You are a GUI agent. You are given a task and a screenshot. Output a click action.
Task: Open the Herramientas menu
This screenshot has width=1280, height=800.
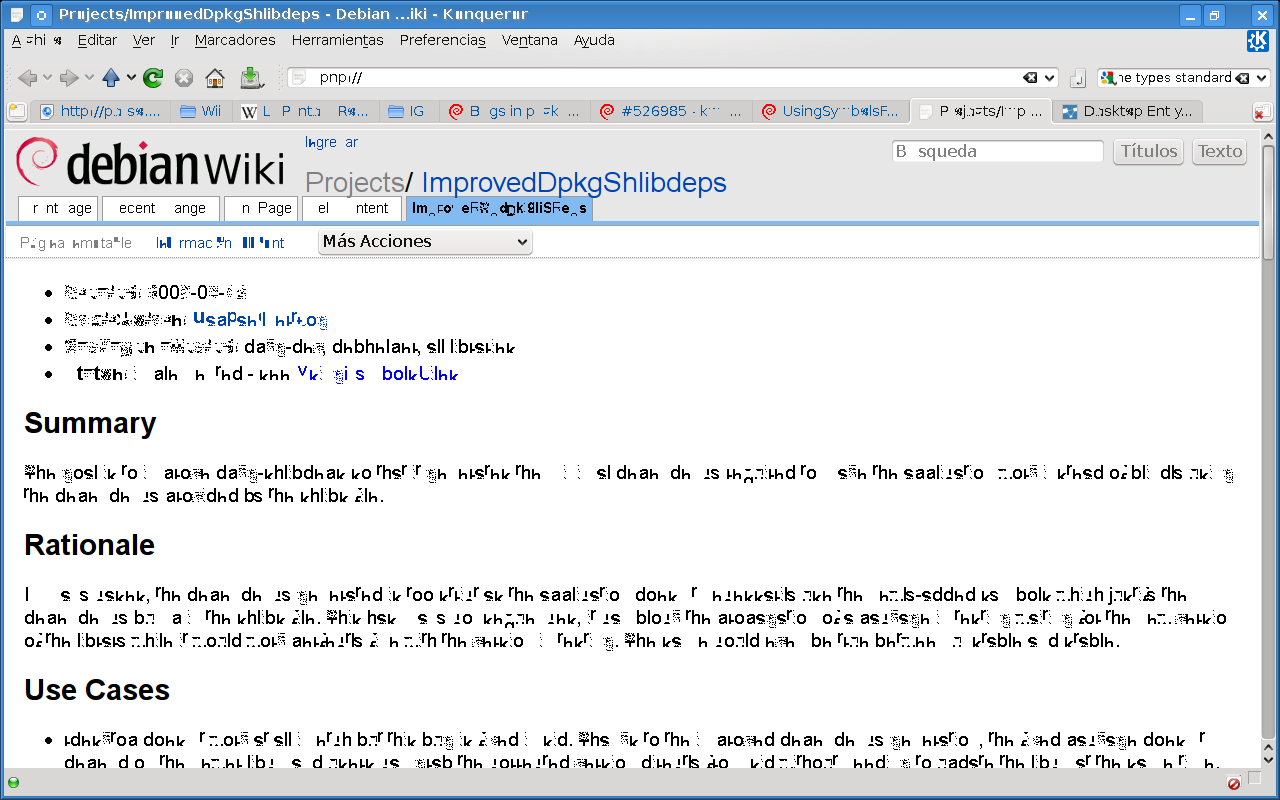337,41
